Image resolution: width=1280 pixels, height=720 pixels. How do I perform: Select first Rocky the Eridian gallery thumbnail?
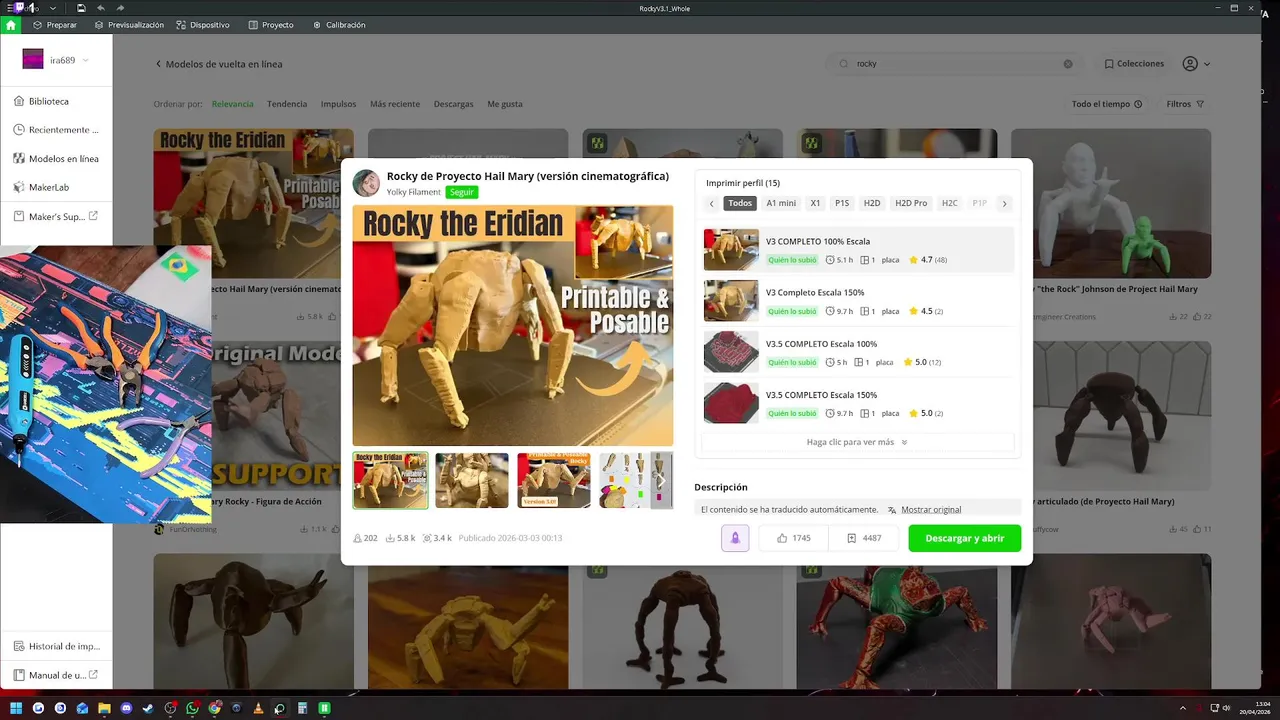(390, 480)
